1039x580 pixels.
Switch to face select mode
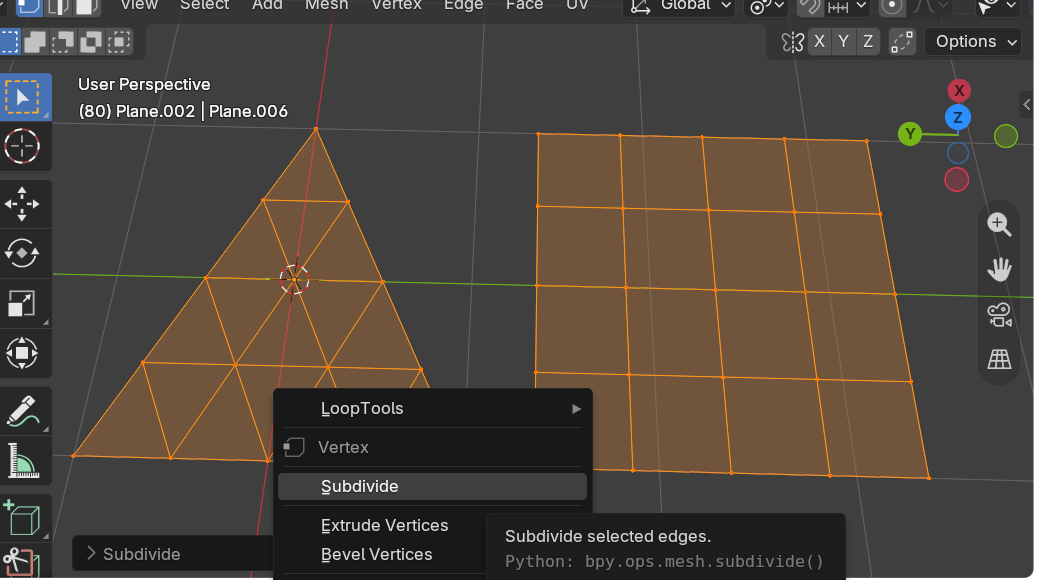pos(86,7)
